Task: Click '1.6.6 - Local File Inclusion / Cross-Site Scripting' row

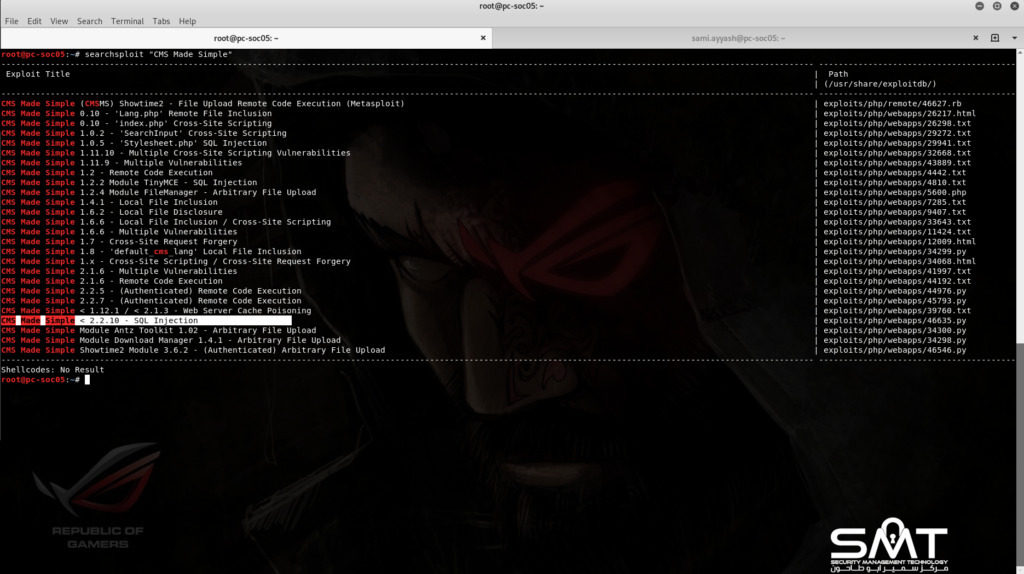Action: (x=166, y=221)
